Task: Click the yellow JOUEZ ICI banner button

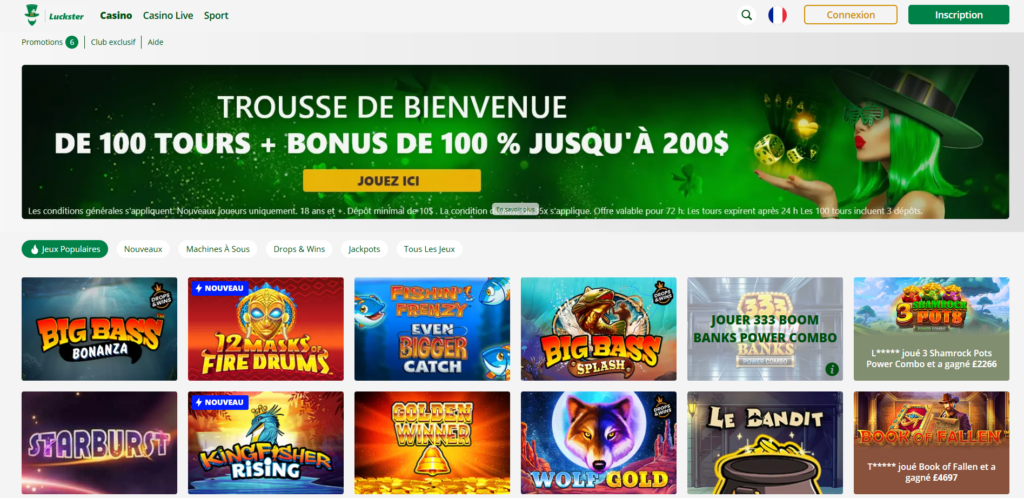Action: point(392,181)
